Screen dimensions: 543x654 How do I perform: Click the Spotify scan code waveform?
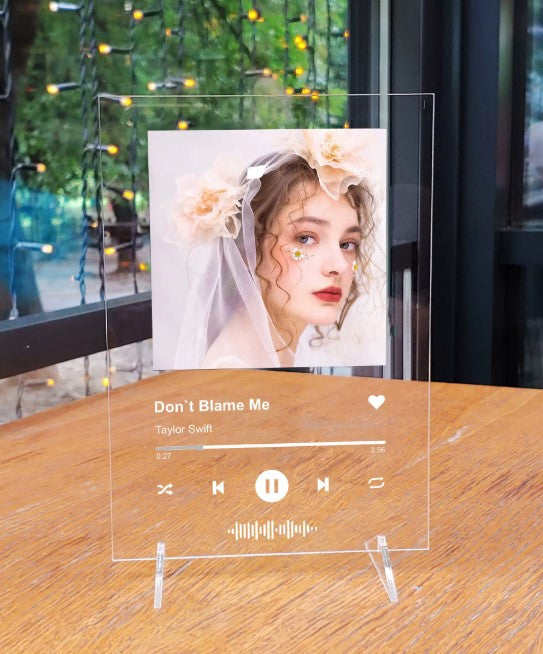[x=272, y=530]
